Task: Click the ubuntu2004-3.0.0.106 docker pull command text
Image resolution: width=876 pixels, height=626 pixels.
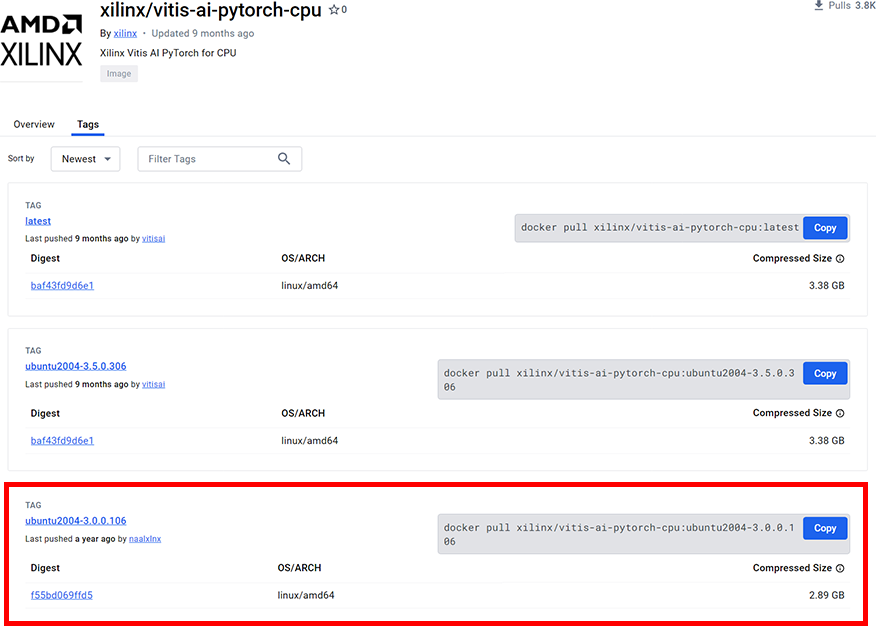Action: [619, 534]
